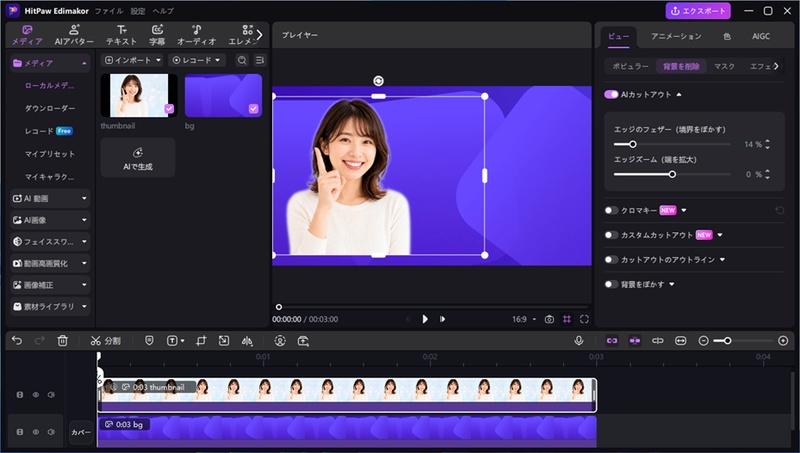The image size is (800, 453).
Task: Expand the AI 動画 section
Action: 50,198
